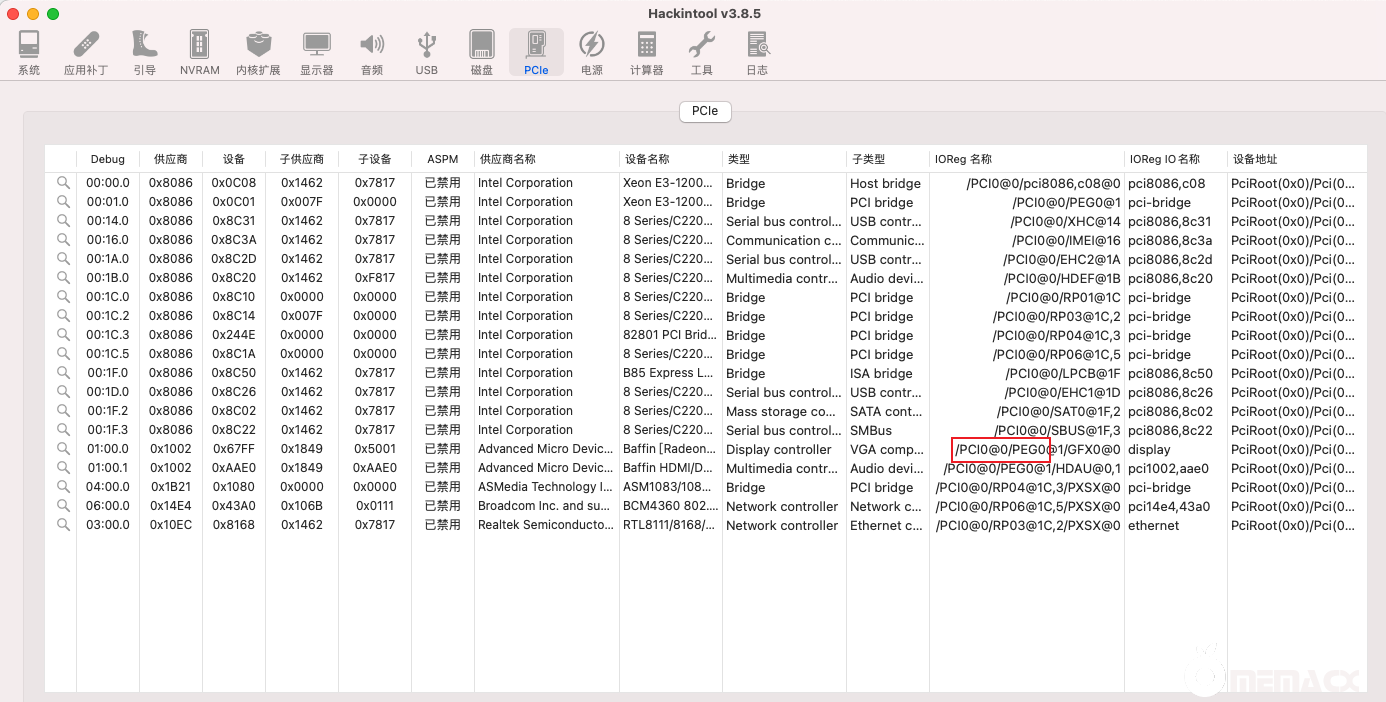Open the 工具 (Tools) wrench icon

coord(702,52)
